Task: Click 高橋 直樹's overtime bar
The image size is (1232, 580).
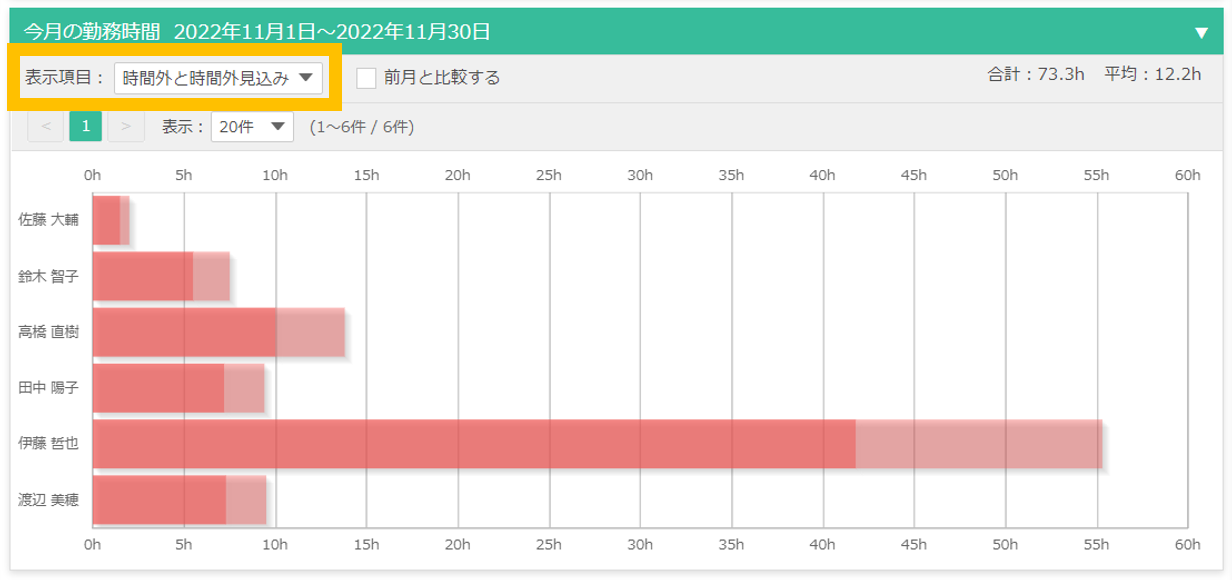Action: 184,332
